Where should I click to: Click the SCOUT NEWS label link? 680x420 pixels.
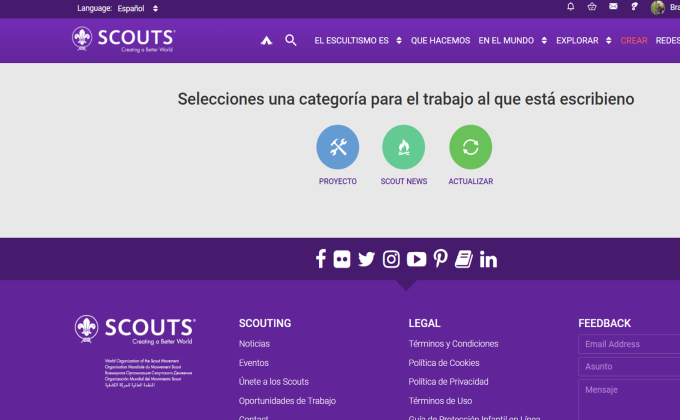coord(404,181)
